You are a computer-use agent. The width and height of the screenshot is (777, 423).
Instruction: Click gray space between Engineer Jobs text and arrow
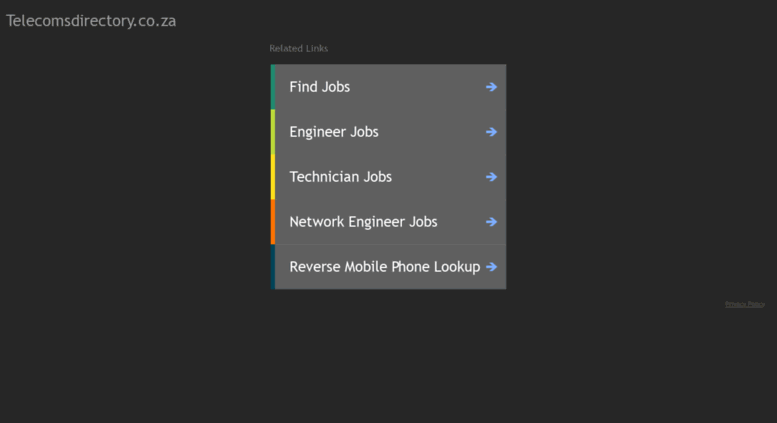click(432, 132)
